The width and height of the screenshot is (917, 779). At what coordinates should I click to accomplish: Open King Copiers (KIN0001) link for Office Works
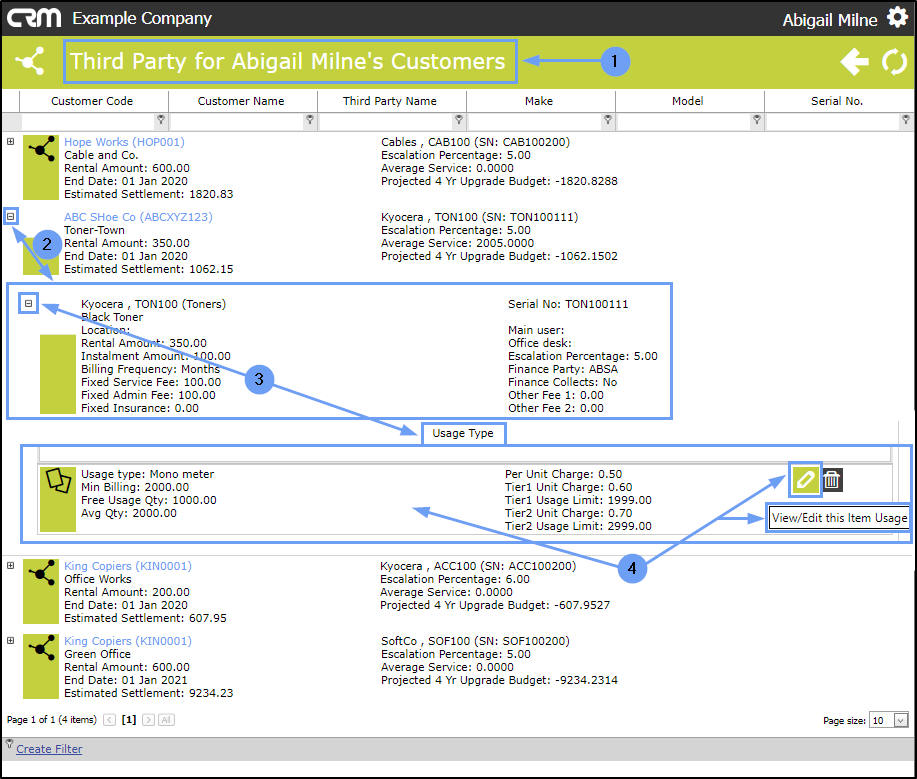coord(127,566)
